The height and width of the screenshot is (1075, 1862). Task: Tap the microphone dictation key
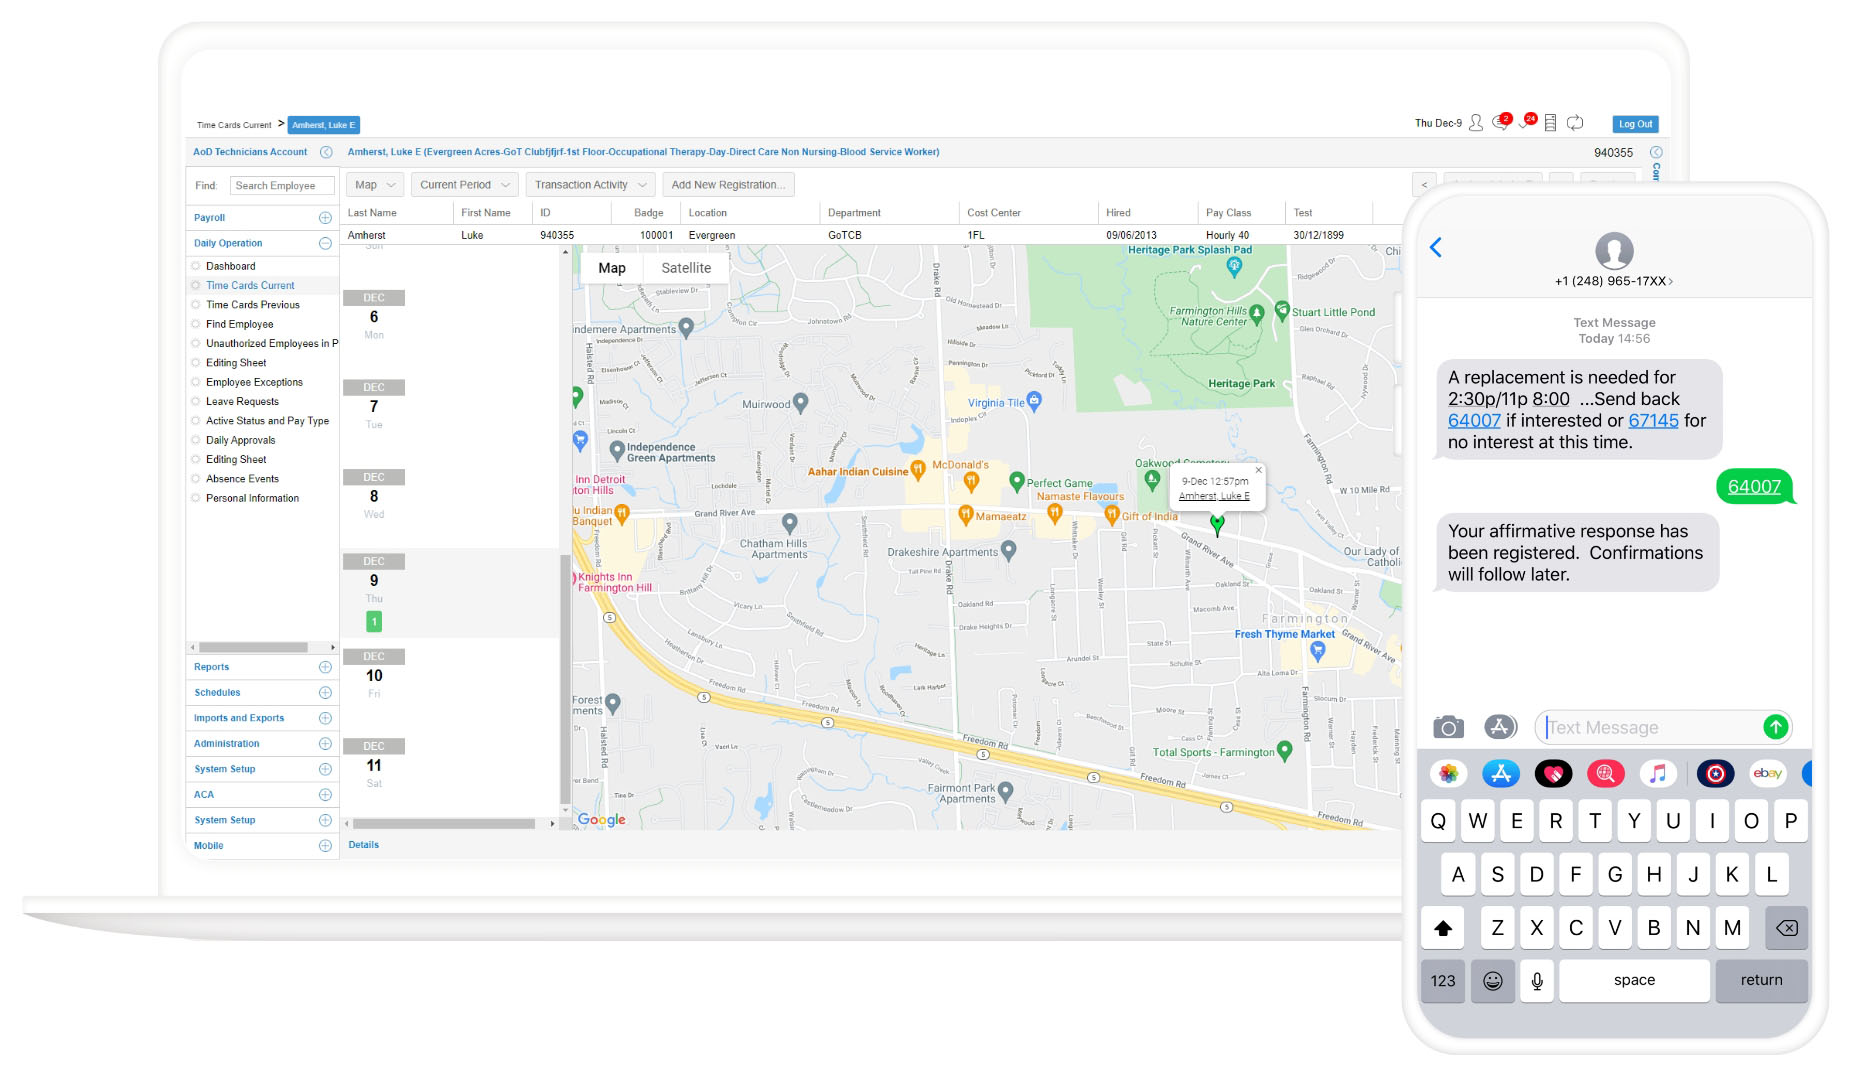(x=1537, y=981)
